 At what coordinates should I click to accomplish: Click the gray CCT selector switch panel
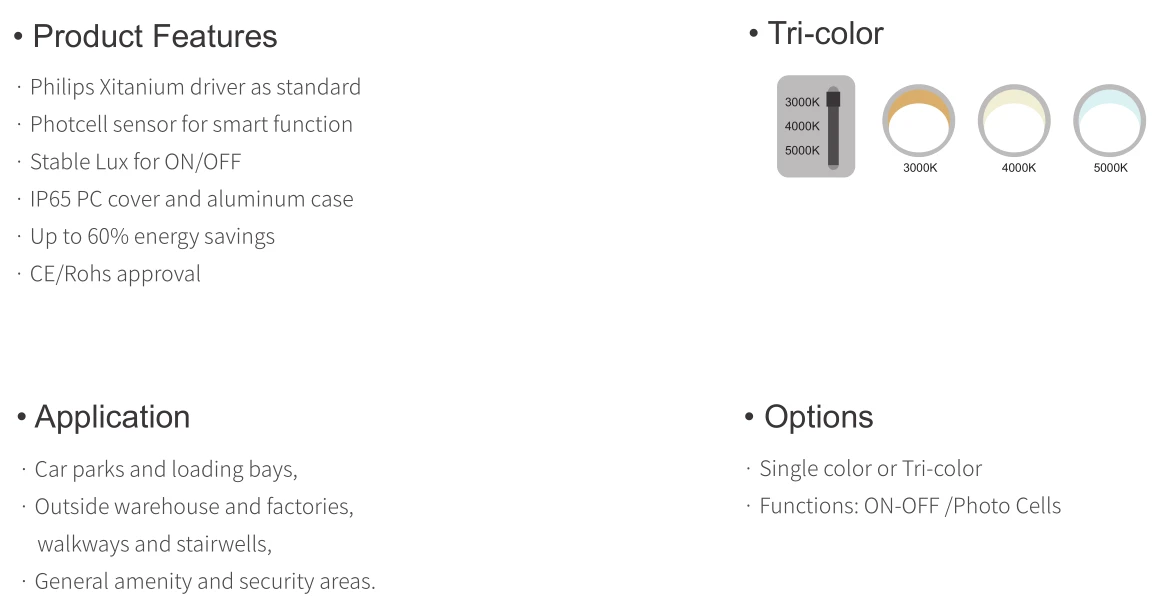816,126
